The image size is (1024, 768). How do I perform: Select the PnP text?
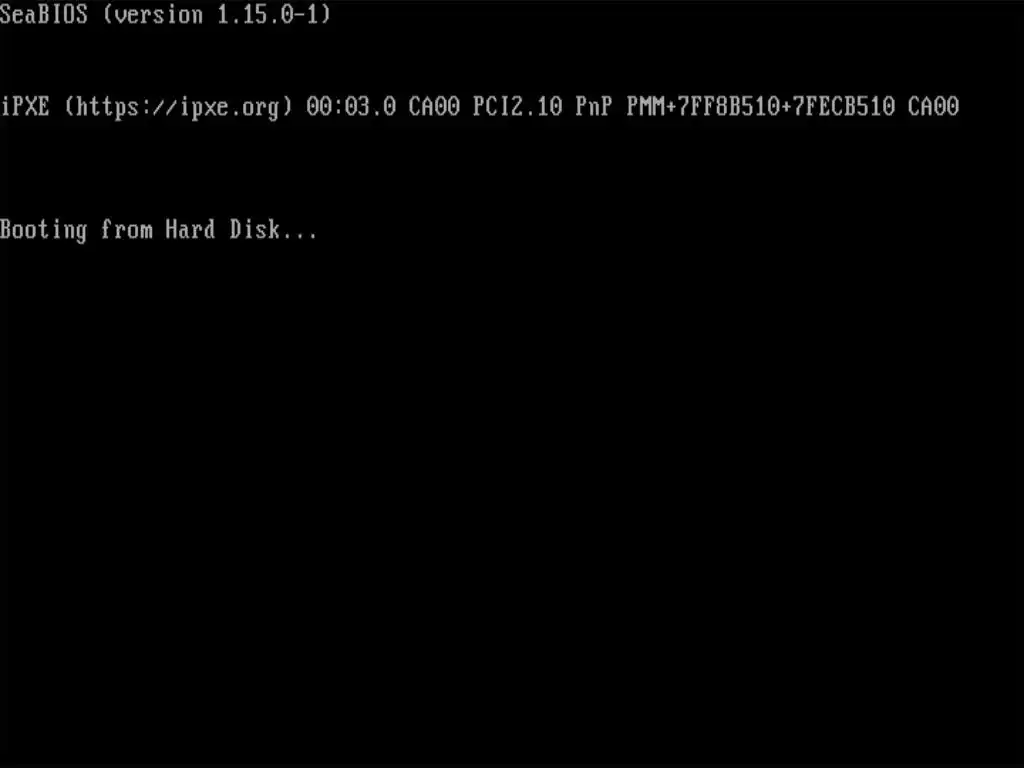pyautogui.click(x=594, y=106)
